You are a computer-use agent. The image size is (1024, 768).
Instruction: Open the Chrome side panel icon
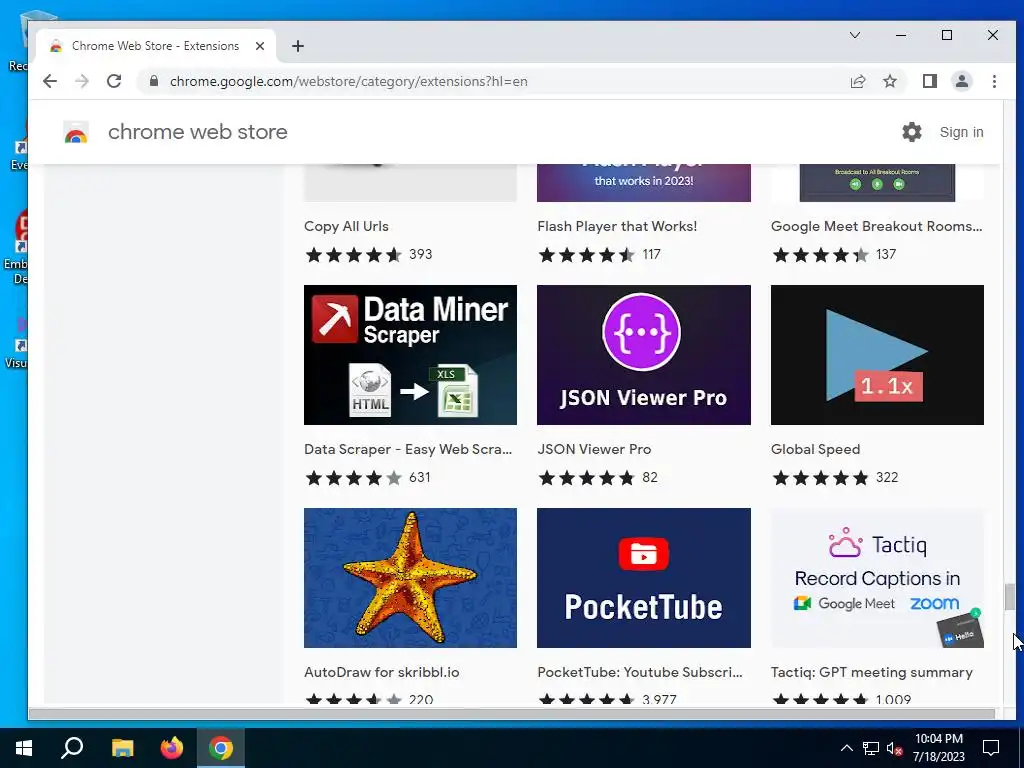pos(929,81)
